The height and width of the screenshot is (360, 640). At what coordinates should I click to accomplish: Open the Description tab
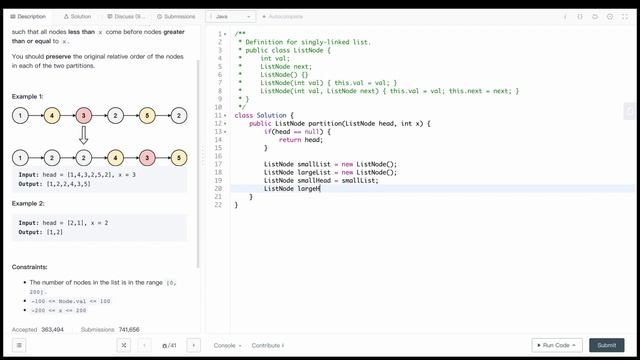28,17
